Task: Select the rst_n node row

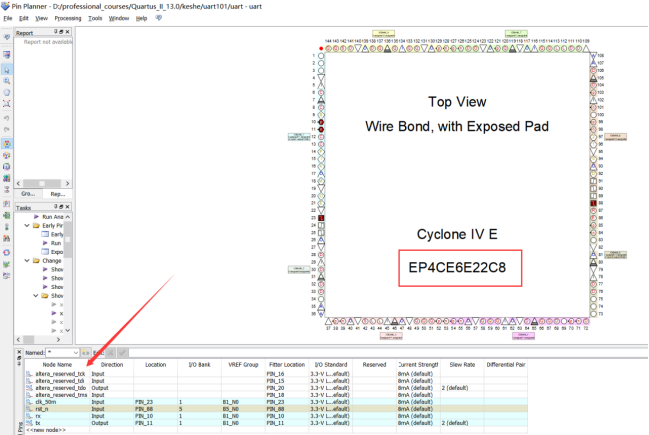Action: point(276,409)
